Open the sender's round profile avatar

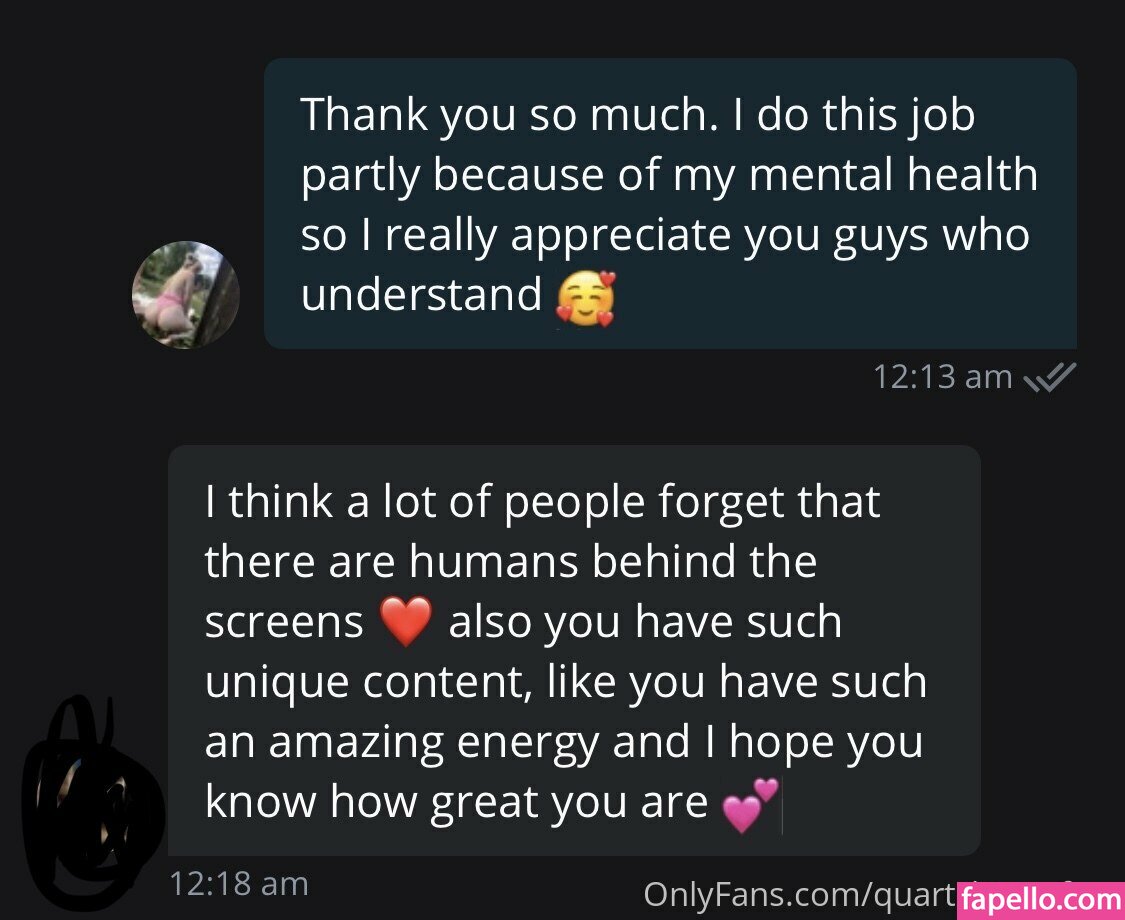pyautogui.click(x=186, y=295)
